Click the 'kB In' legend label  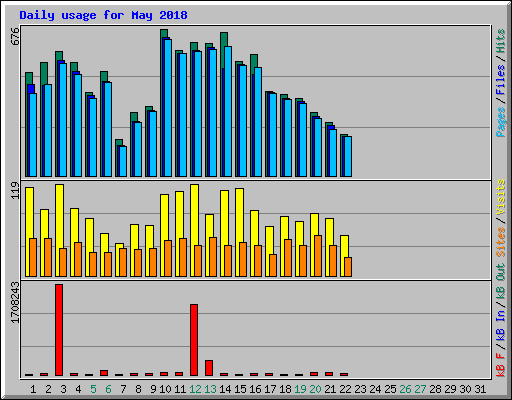(x=501, y=326)
